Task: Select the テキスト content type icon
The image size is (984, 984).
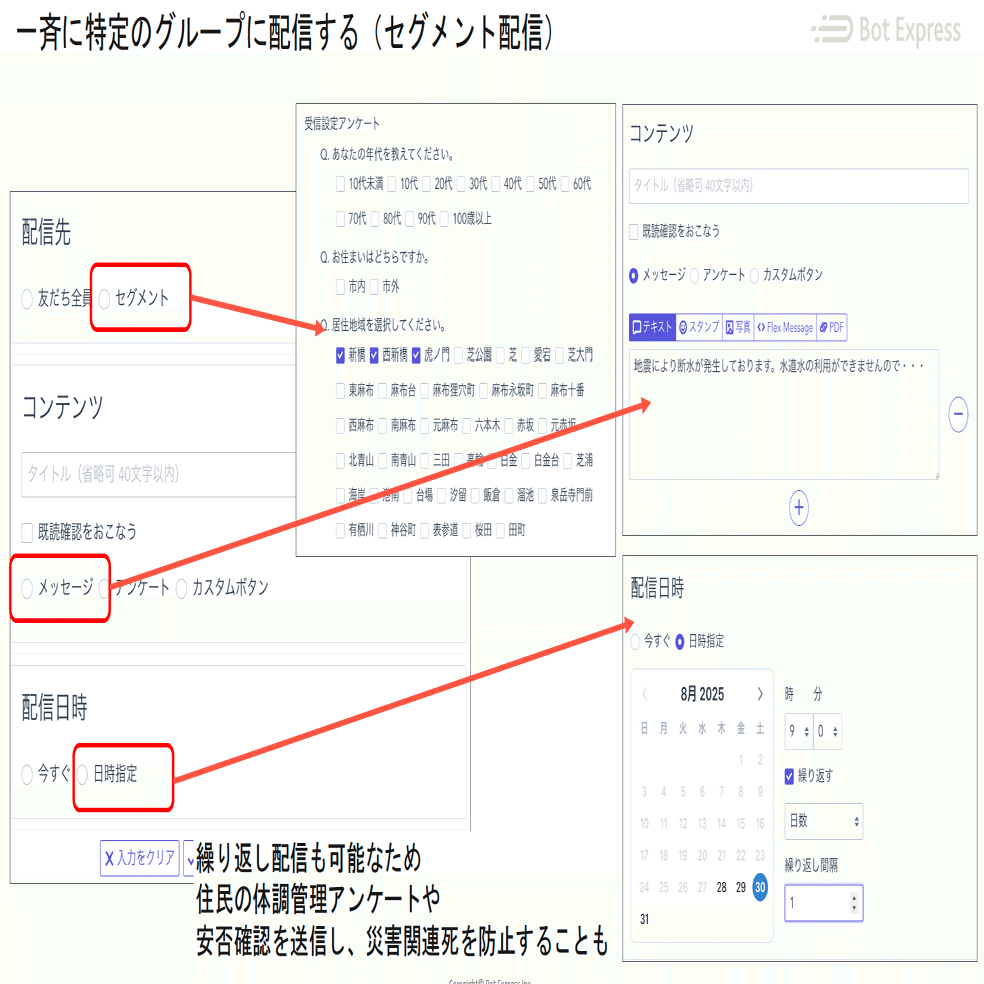Action: point(652,327)
